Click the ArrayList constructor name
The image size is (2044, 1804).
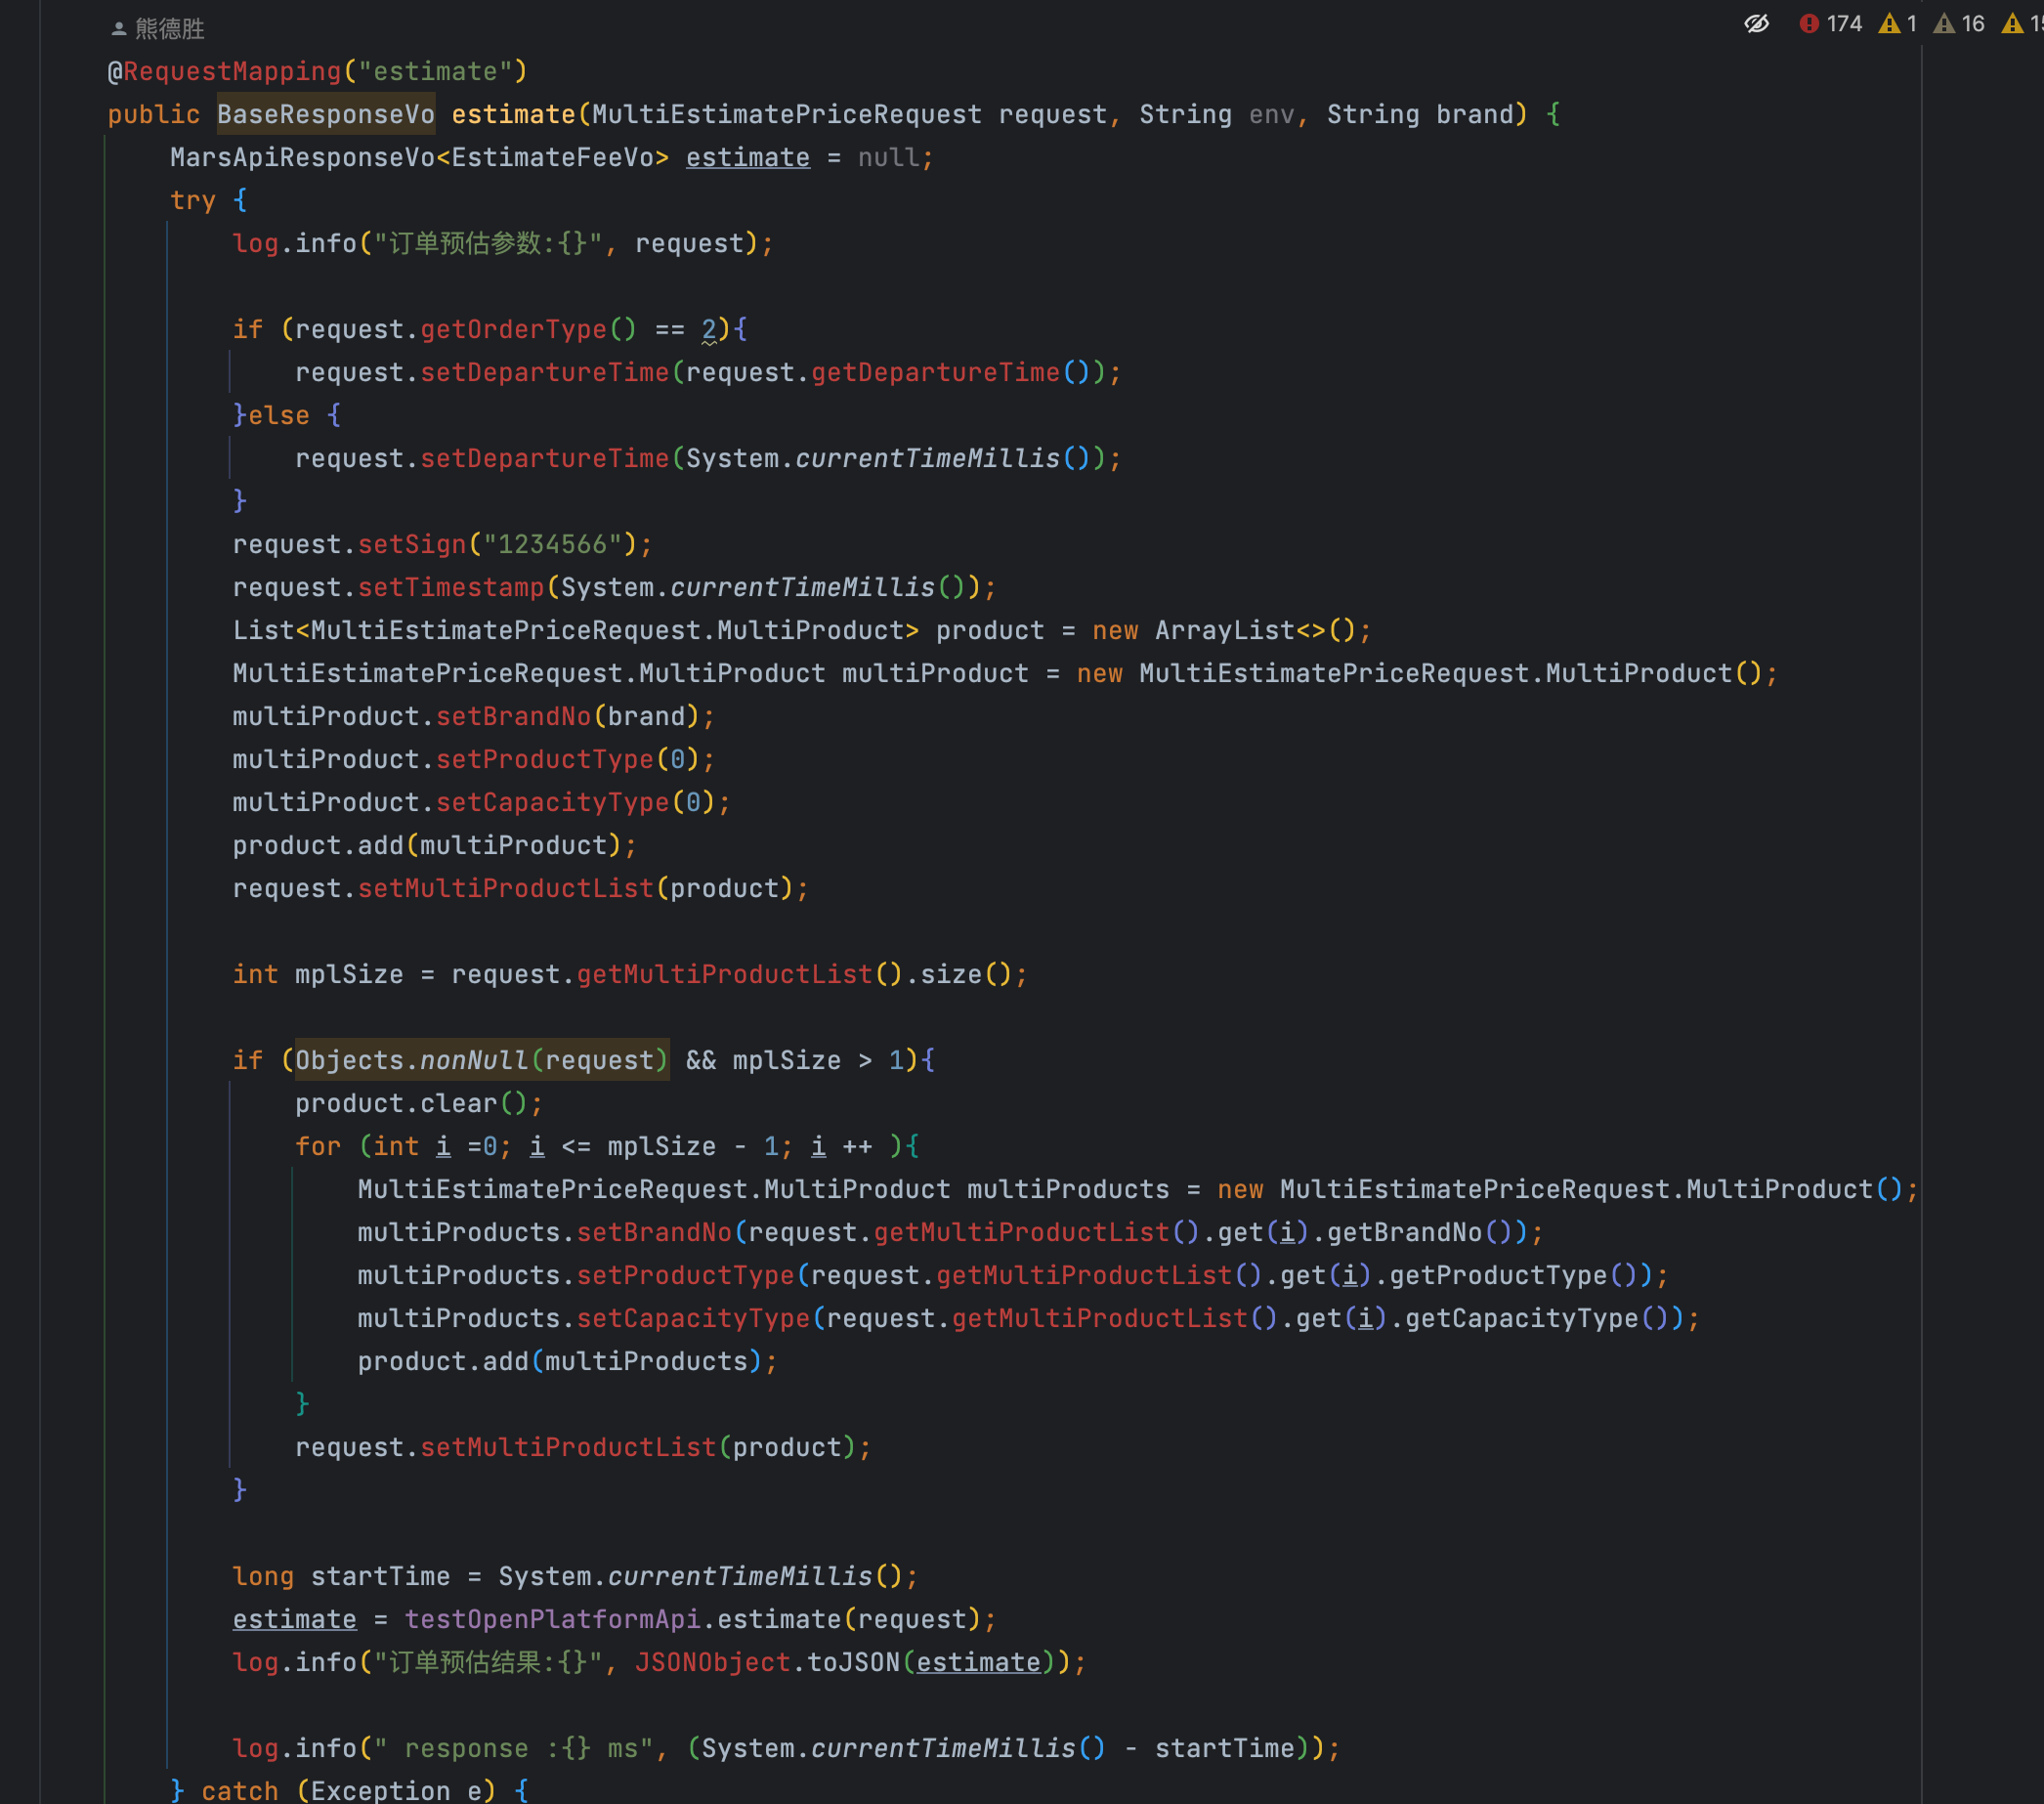tap(1225, 630)
